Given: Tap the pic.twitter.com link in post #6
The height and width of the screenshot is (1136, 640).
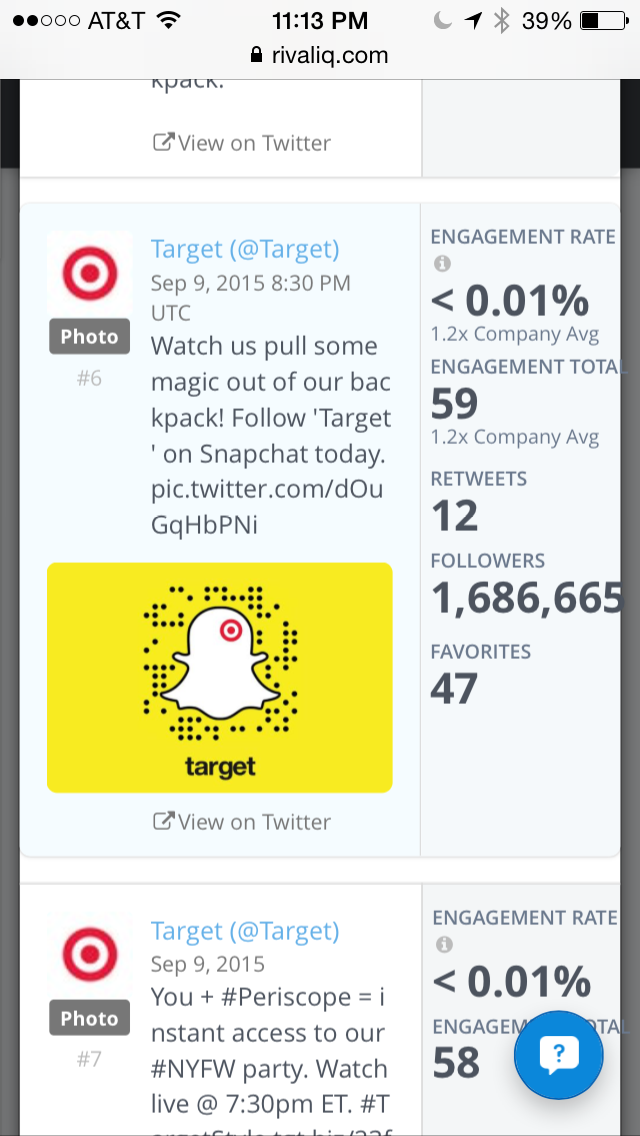Looking at the screenshot, I should 270,508.
